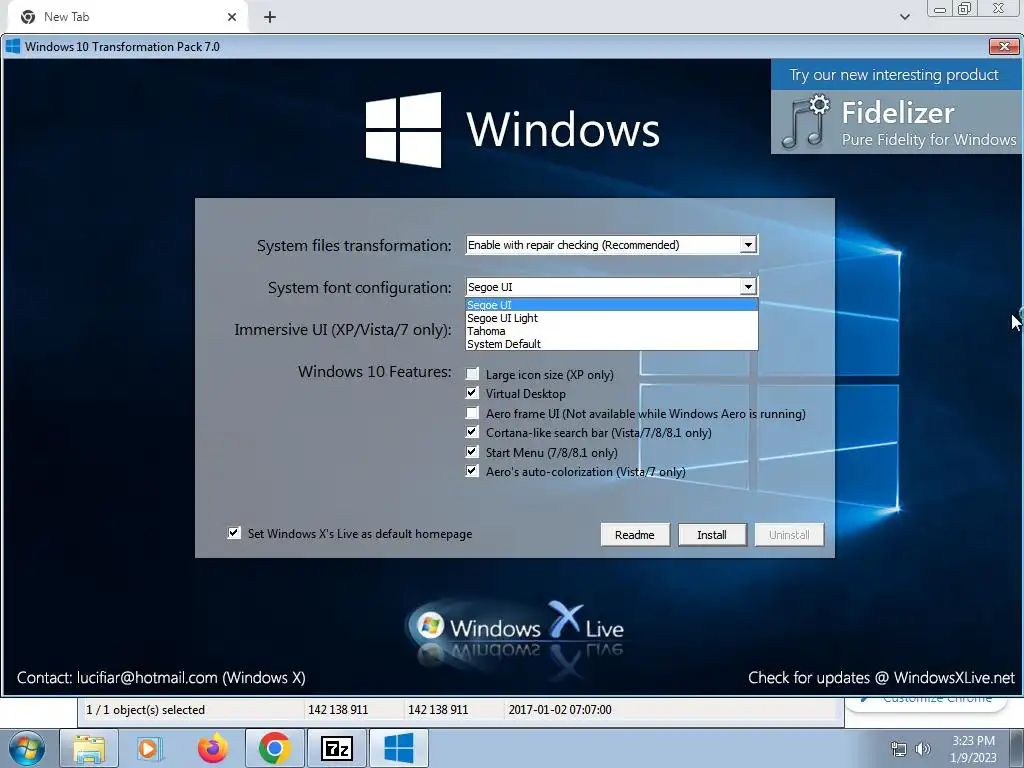Toggle Start Menu (7/8/8.1 only) checkbox
This screenshot has height=768, width=1024.
click(472, 451)
